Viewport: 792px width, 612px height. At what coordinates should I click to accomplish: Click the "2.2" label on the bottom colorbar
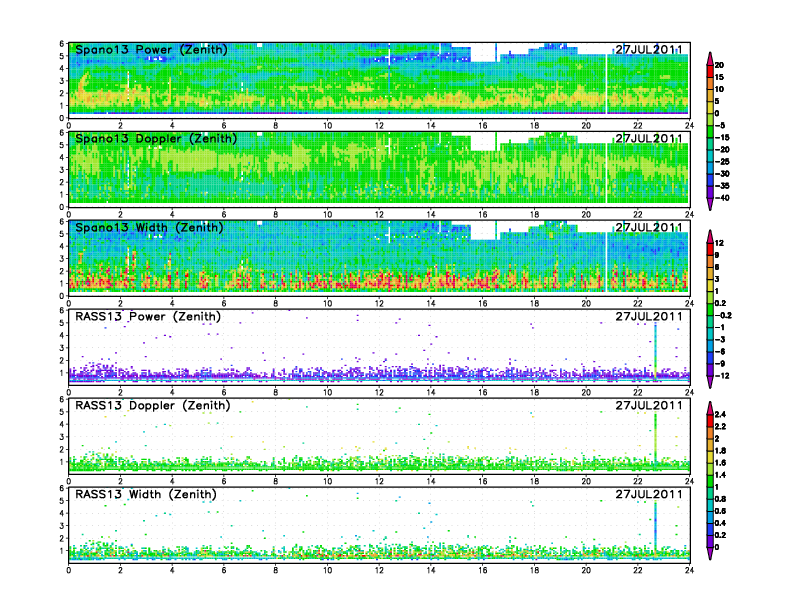click(720, 427)
